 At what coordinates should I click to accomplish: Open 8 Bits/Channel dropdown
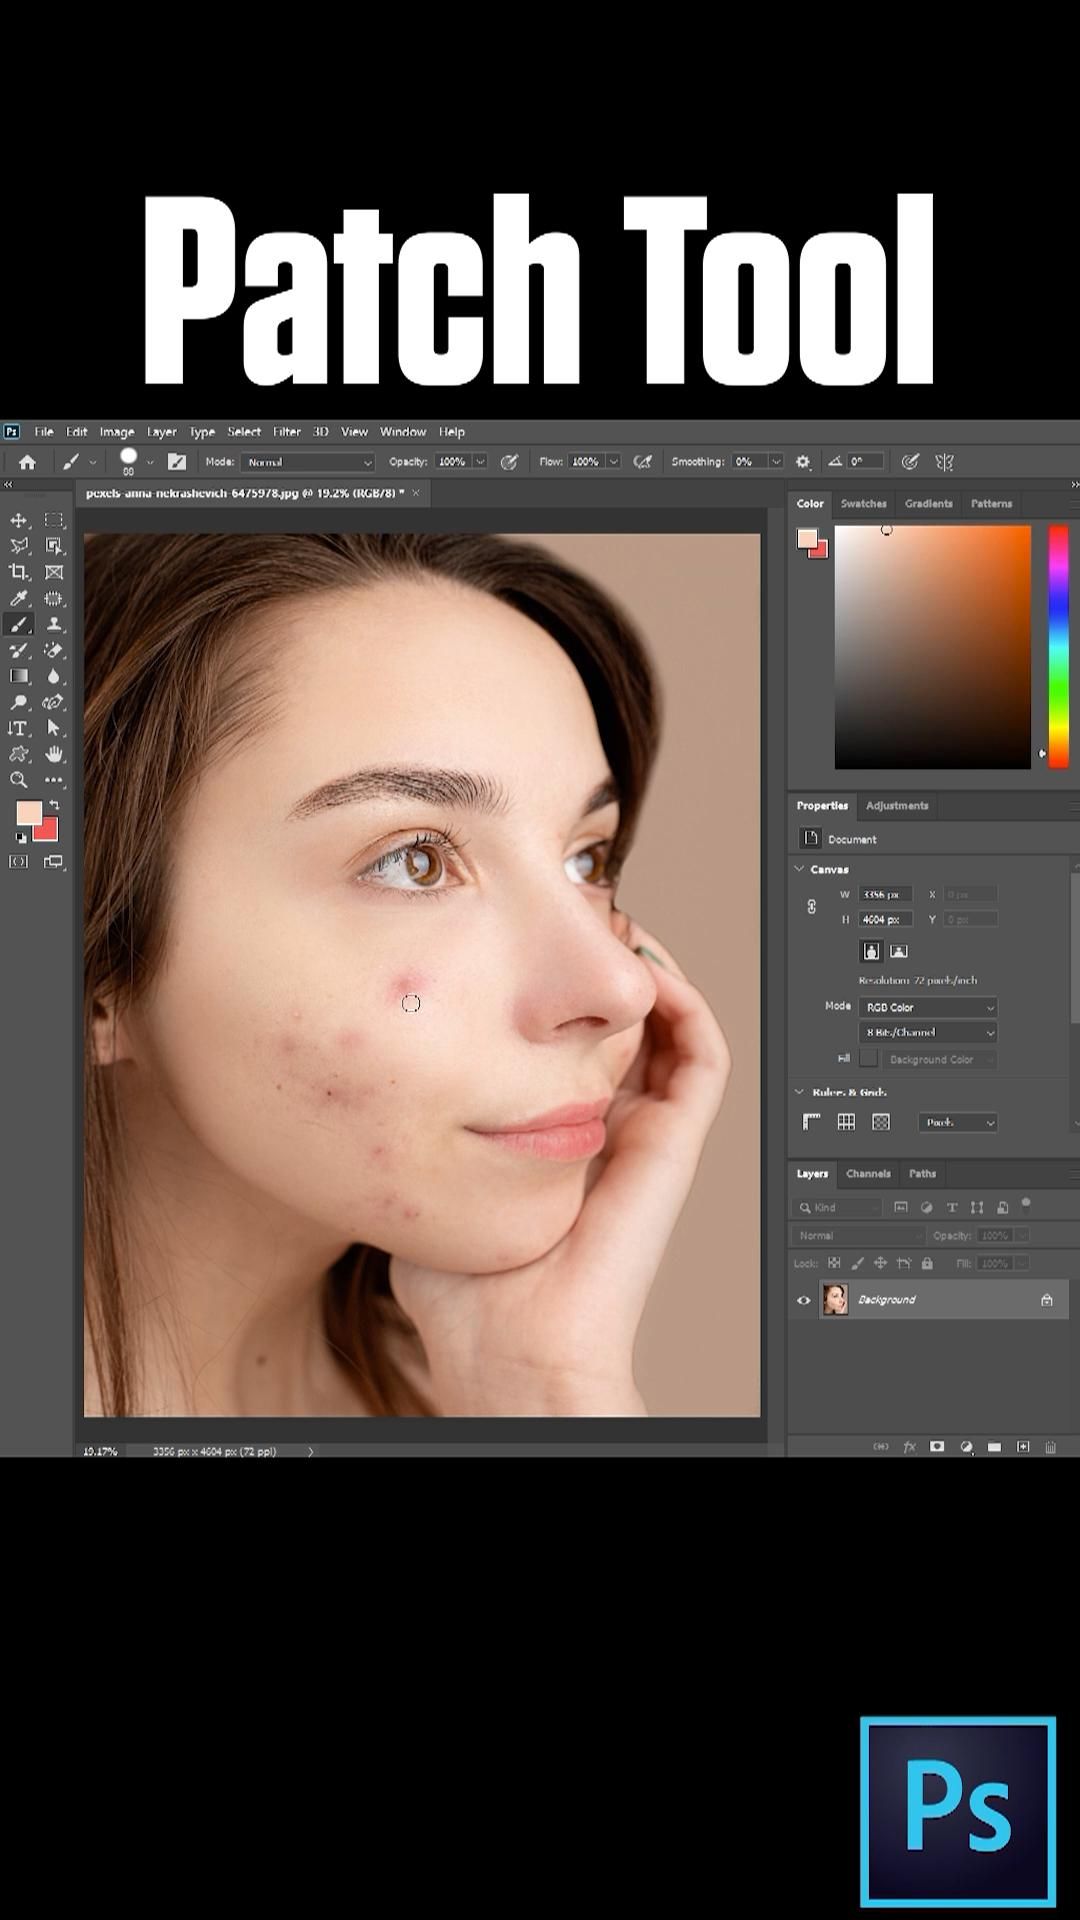tap(928, 1032)
